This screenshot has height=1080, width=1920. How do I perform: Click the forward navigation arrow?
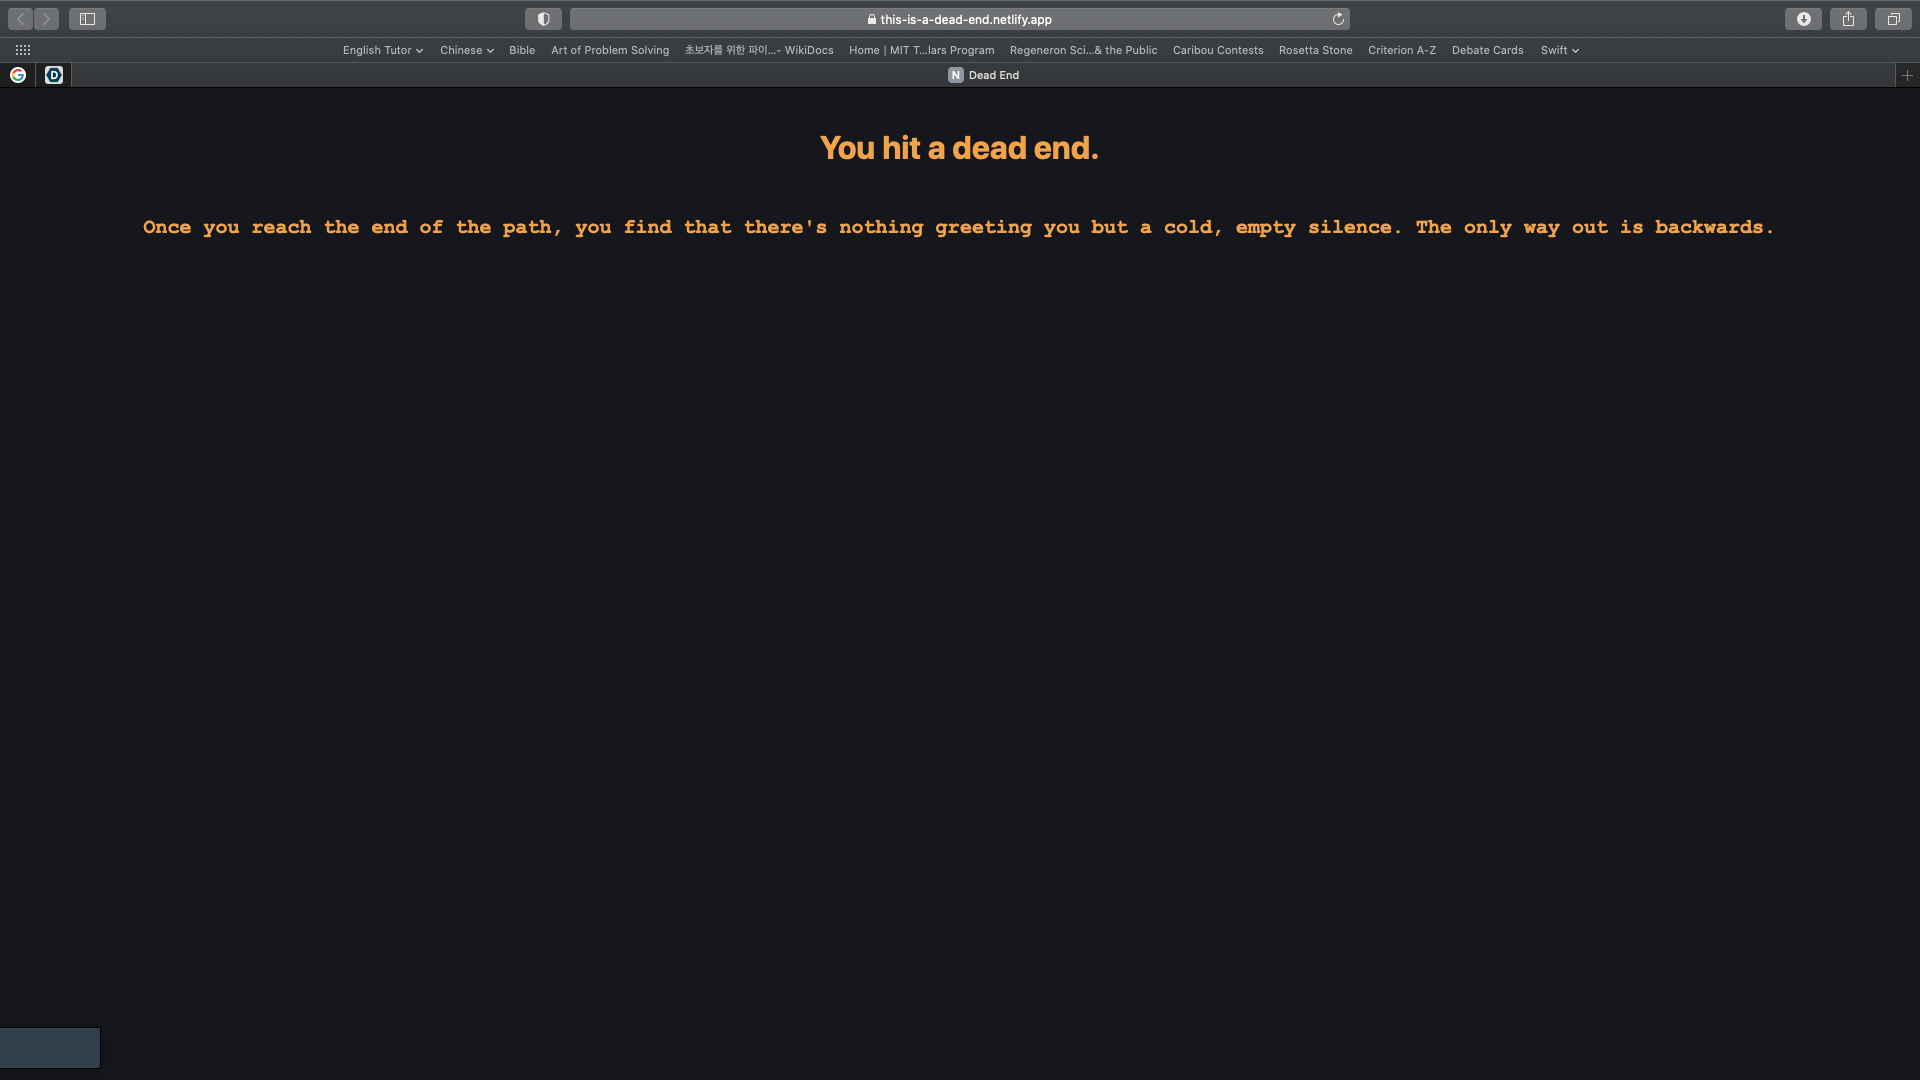click(46, 19)
